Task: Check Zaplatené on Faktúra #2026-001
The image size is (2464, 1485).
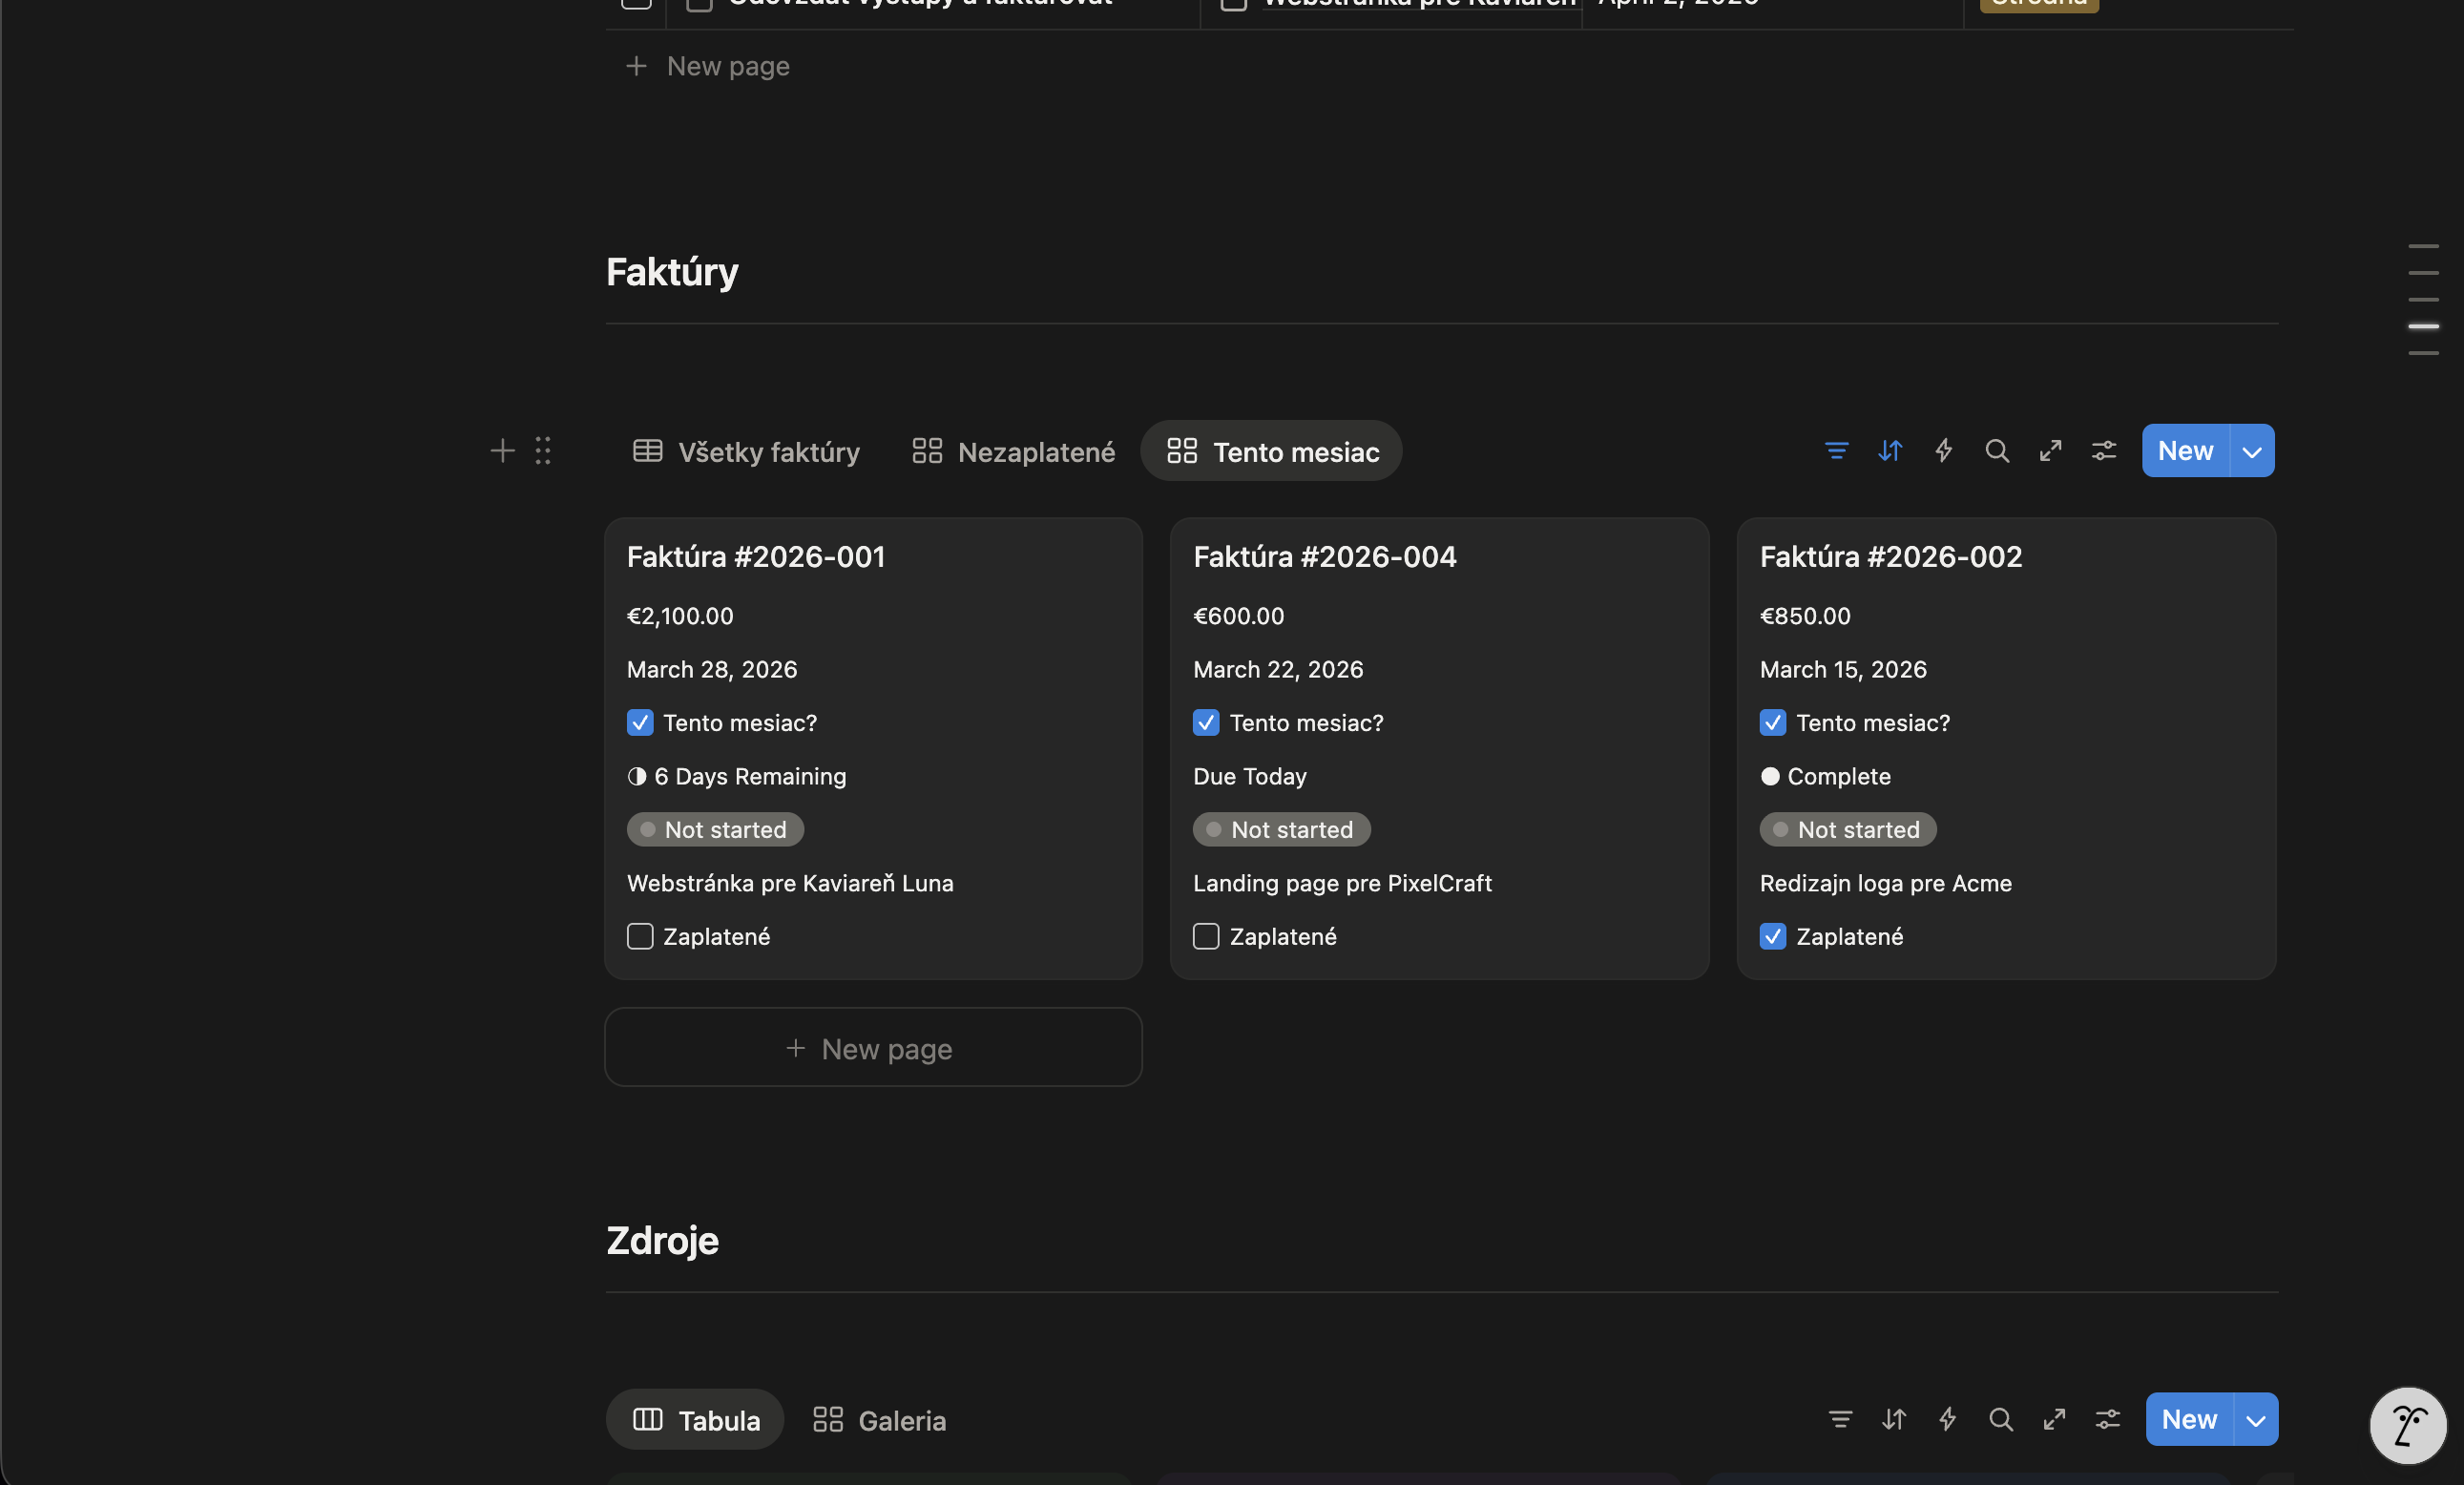Action: (640, 937)
